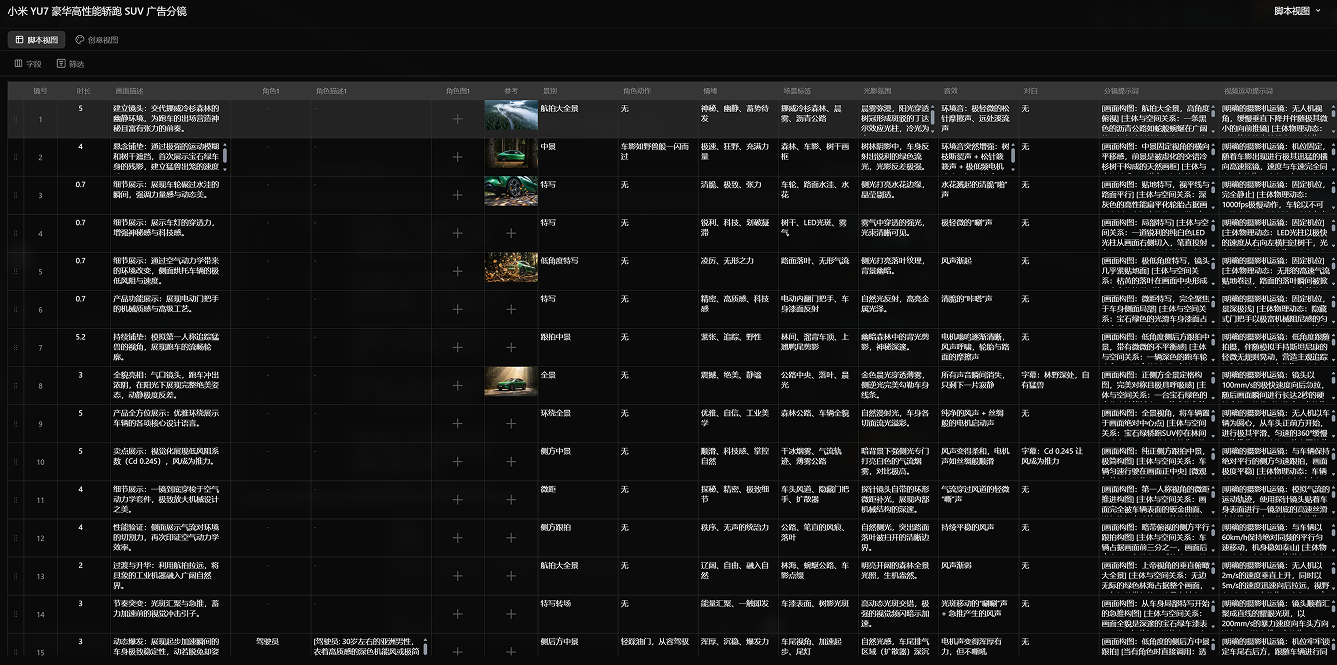This screenshot has width=1337, height=665.
Task: Select dialogue cell 字幕：林野深处，自有猛兽
Action: click(x=1058, y=385)
